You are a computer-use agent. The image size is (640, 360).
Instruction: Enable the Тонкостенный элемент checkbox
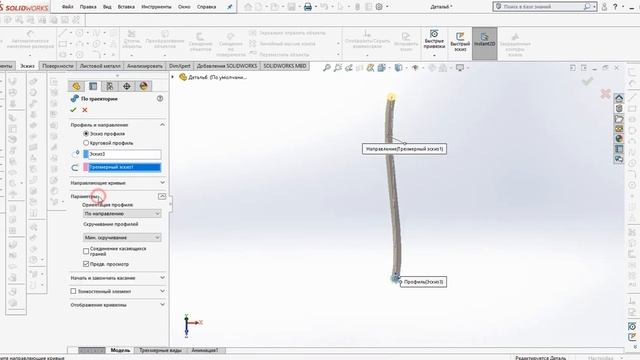coord(73,291)
